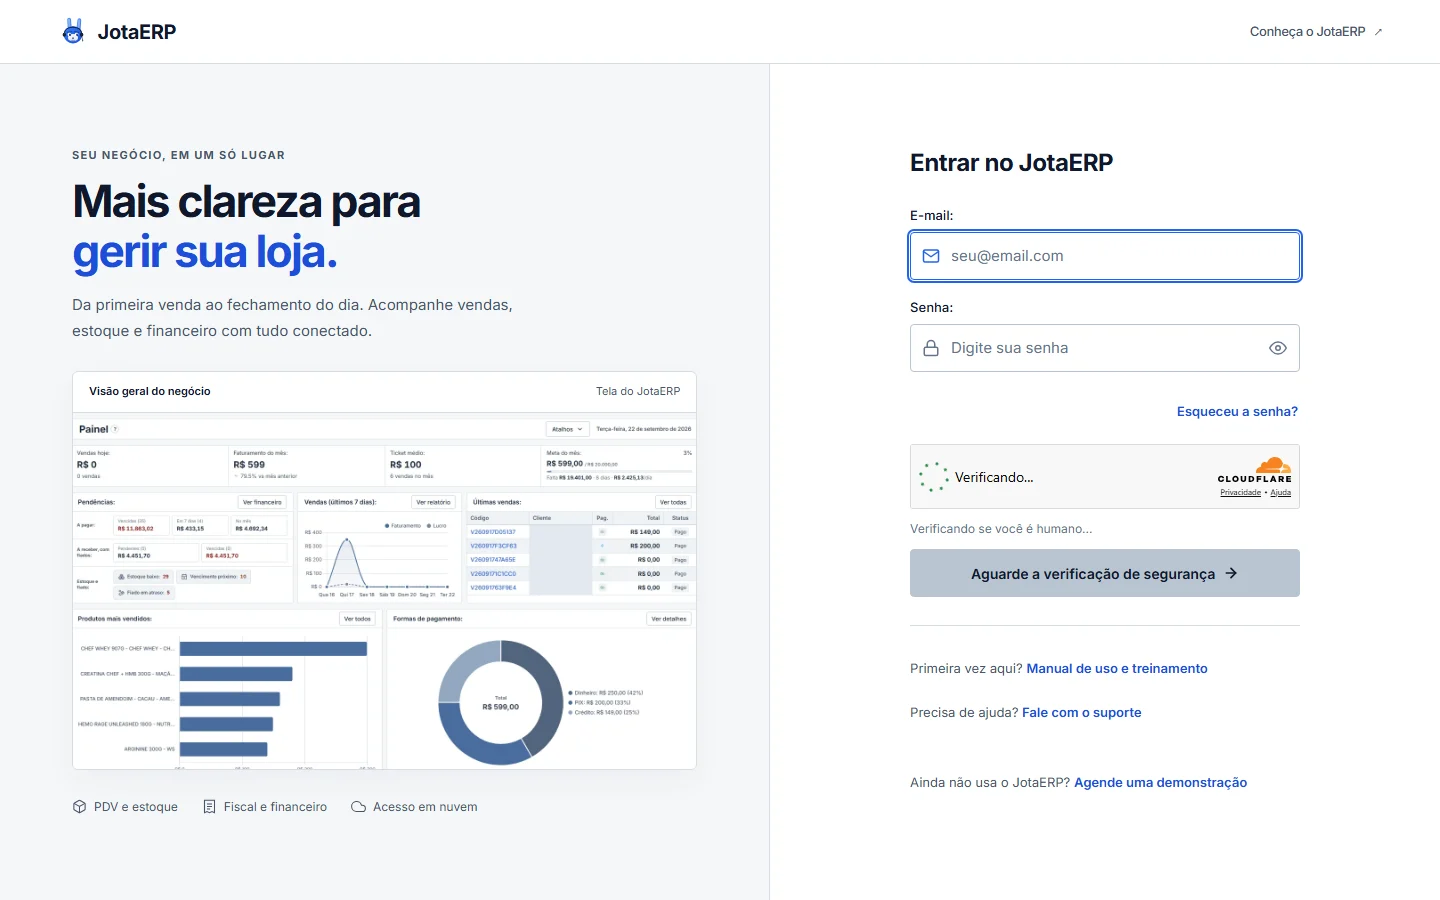Open Cloudflare Privacidade link
The image size is (1440, 900).
[x=1240, y=493]
